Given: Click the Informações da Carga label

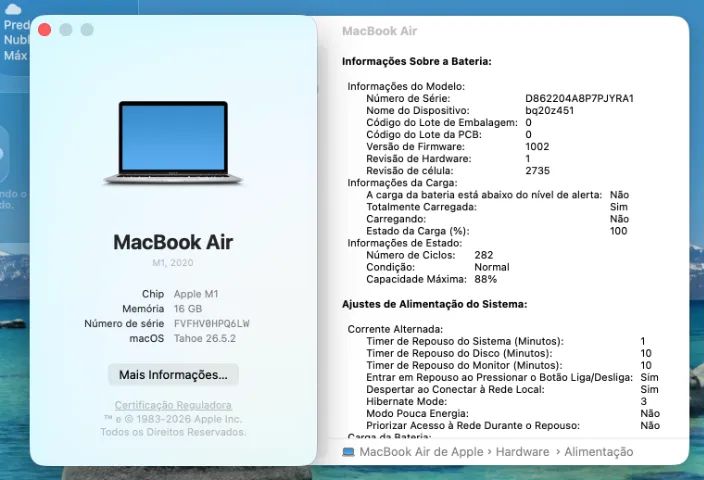Looking at the screenshot, I should 402,183.
